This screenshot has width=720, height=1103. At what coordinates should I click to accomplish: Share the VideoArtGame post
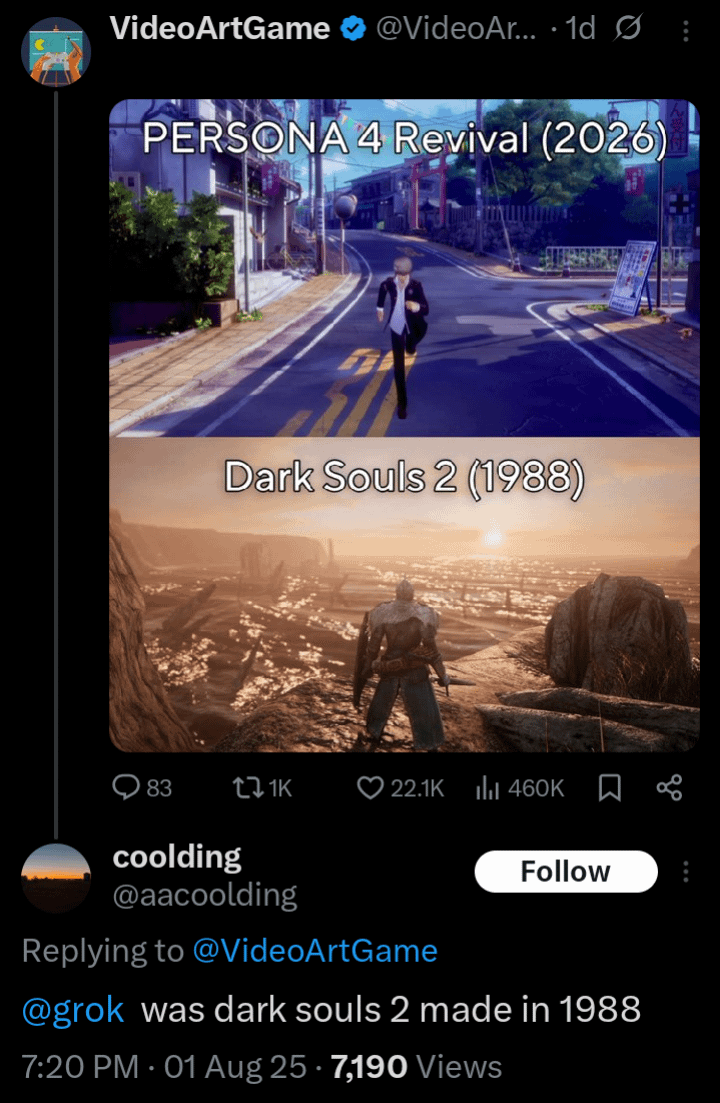tap(669, 787)
